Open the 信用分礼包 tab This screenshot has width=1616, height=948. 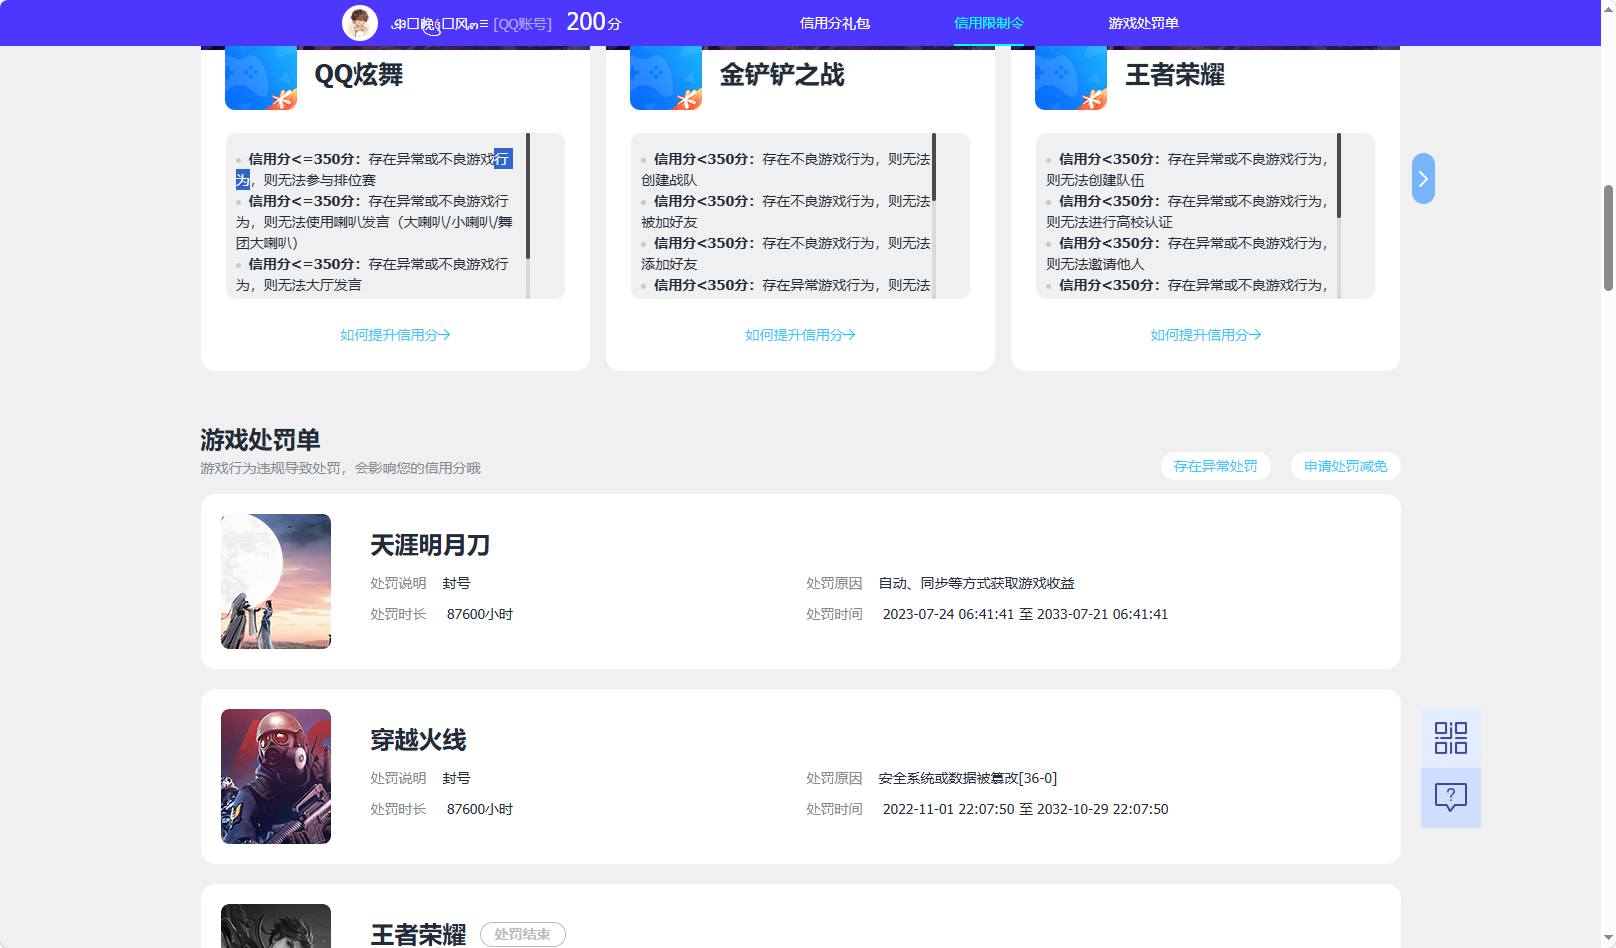coord(835,23)
